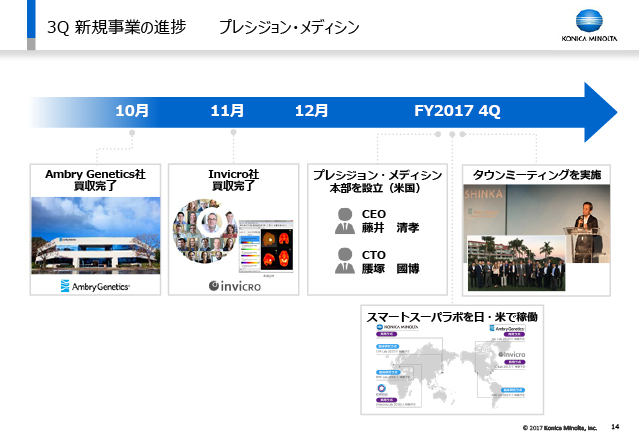Click the invicro logo under the team photo
The image size is (640, 443).
[235, 286]
